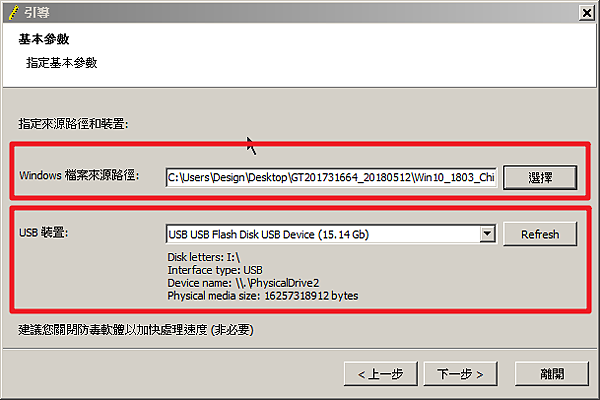600x400 pixels.
Task: Click the 指定來源路徑和裝置 label
Action: tap(73, 124)
